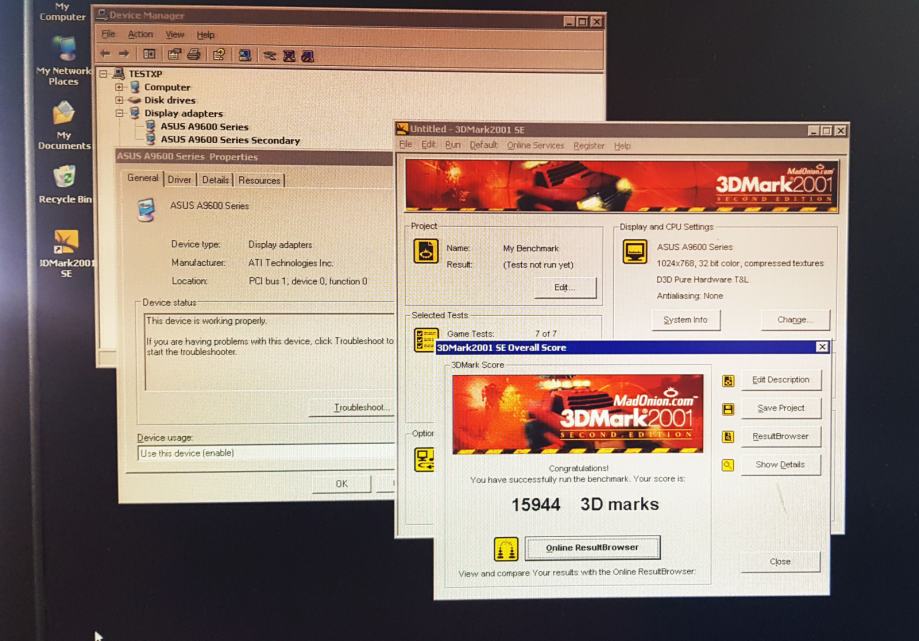This screenshot has height=641, width=919.
Task: Click the Show Details button
Action: [x=780, y=465]
